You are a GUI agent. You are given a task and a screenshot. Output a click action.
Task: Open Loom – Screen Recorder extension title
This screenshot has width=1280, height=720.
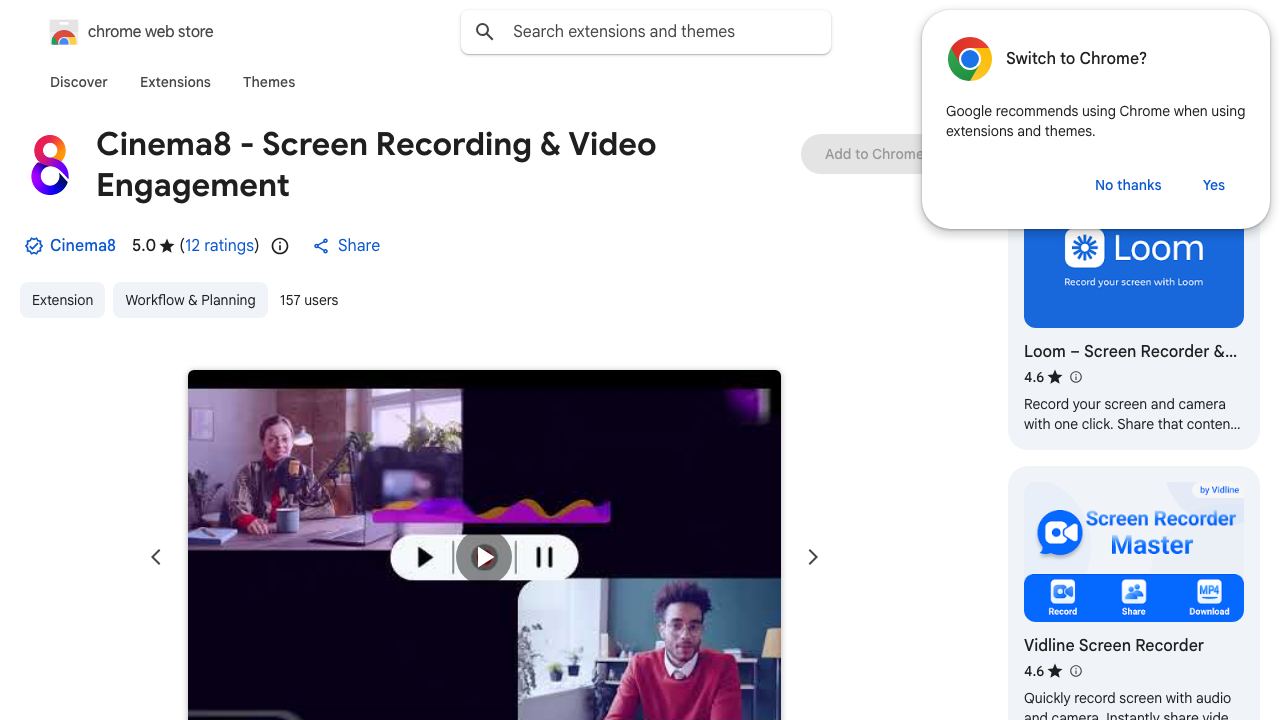[x=1130, y=351]
